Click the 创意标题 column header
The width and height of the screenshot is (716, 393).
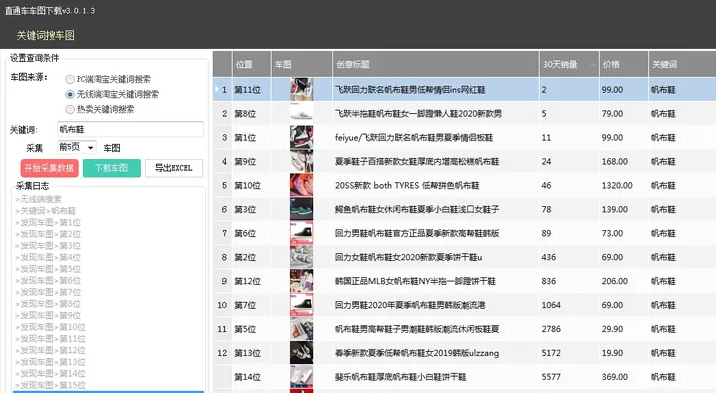coord(436,64)
